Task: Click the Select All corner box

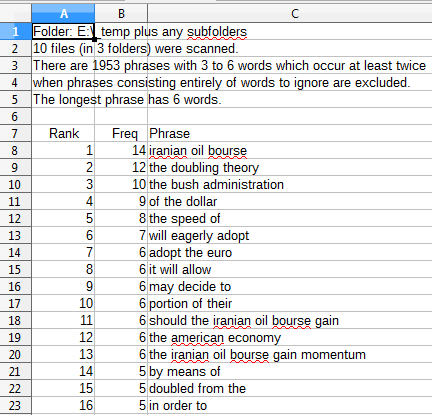Action: [x=16, y=13]
